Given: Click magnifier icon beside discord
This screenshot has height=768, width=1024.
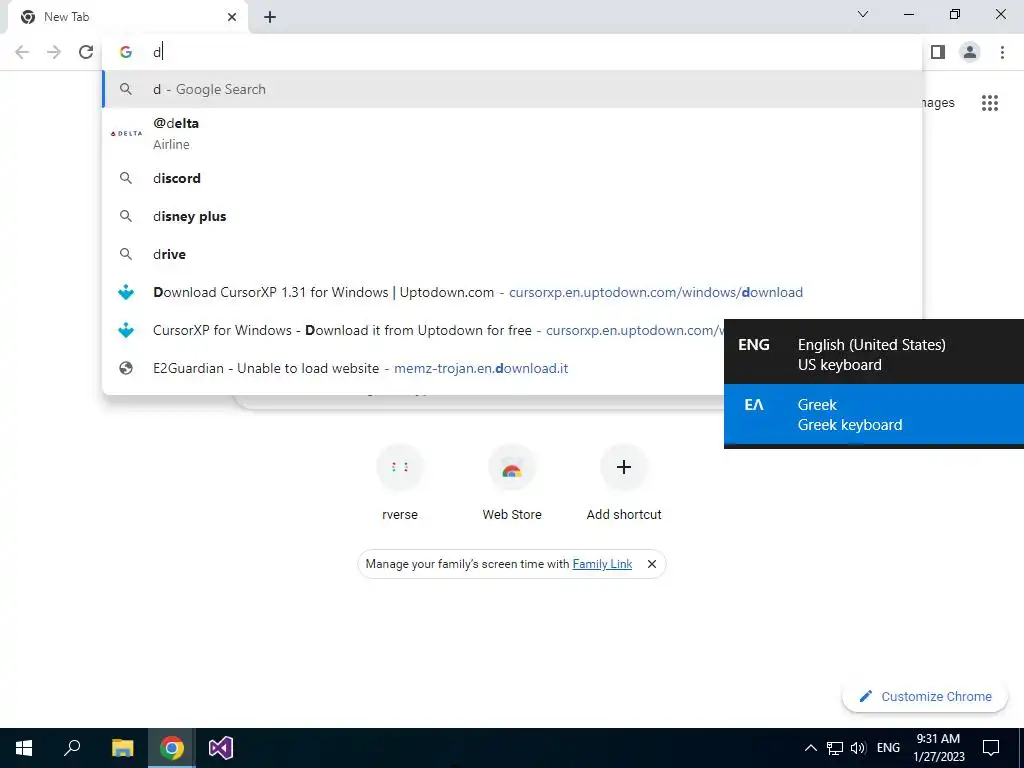Looking at the screenshot, I should 126,178.
